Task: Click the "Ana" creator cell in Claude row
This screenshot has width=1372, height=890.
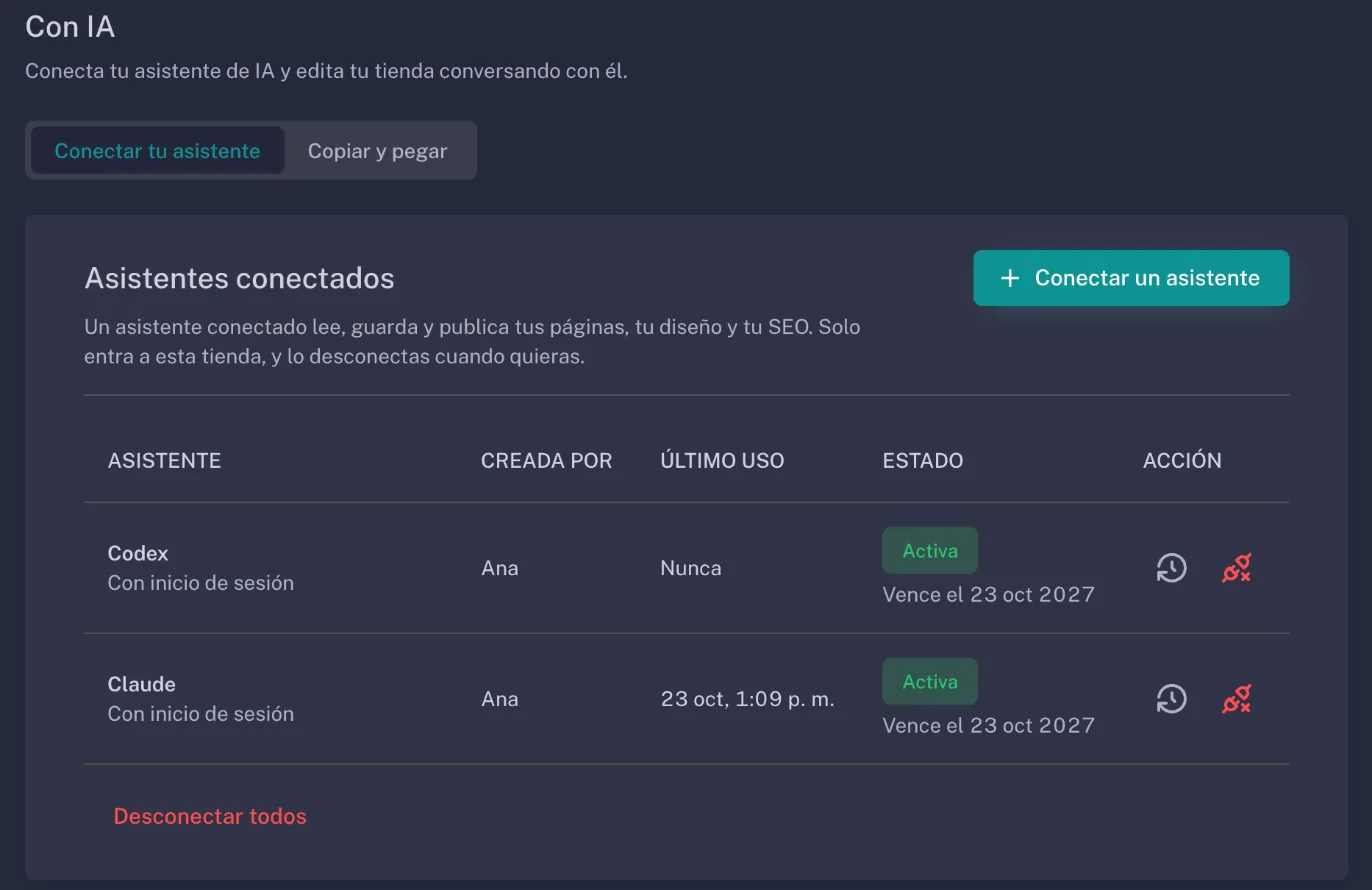Action: click(500, 699)
